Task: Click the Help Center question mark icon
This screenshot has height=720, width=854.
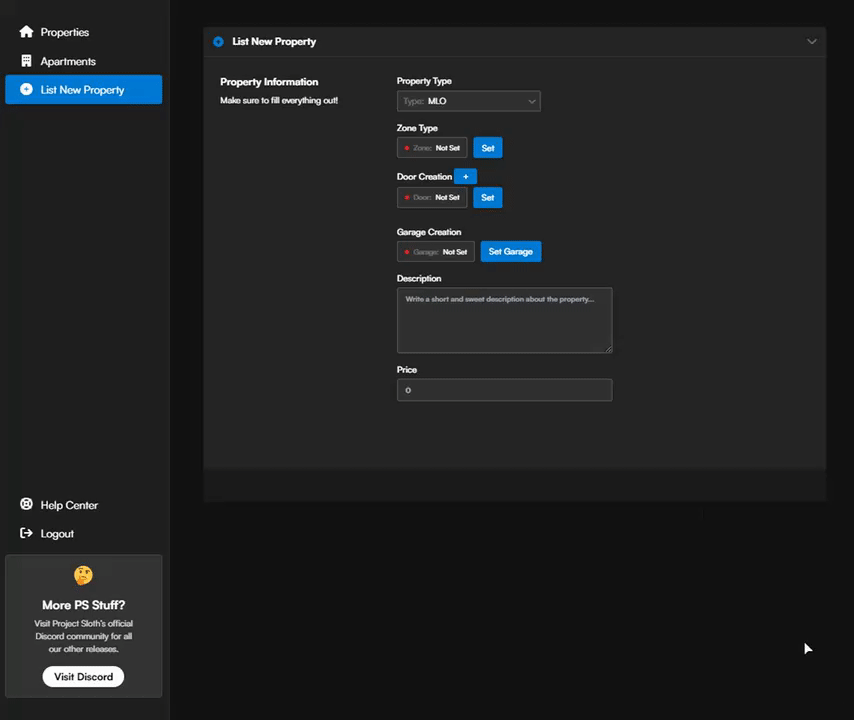Action: click(26, 505)
